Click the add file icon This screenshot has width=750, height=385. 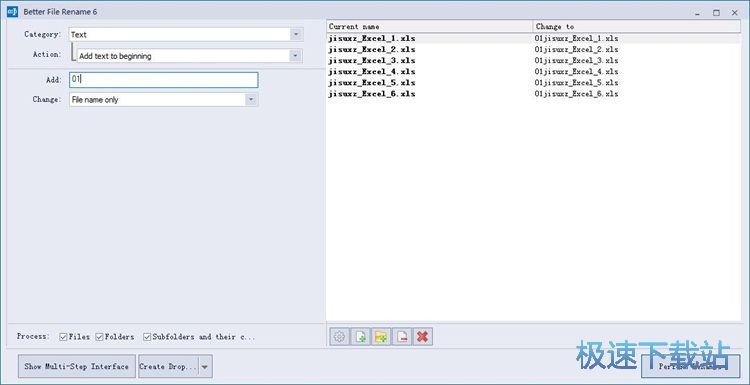(360, 337)
